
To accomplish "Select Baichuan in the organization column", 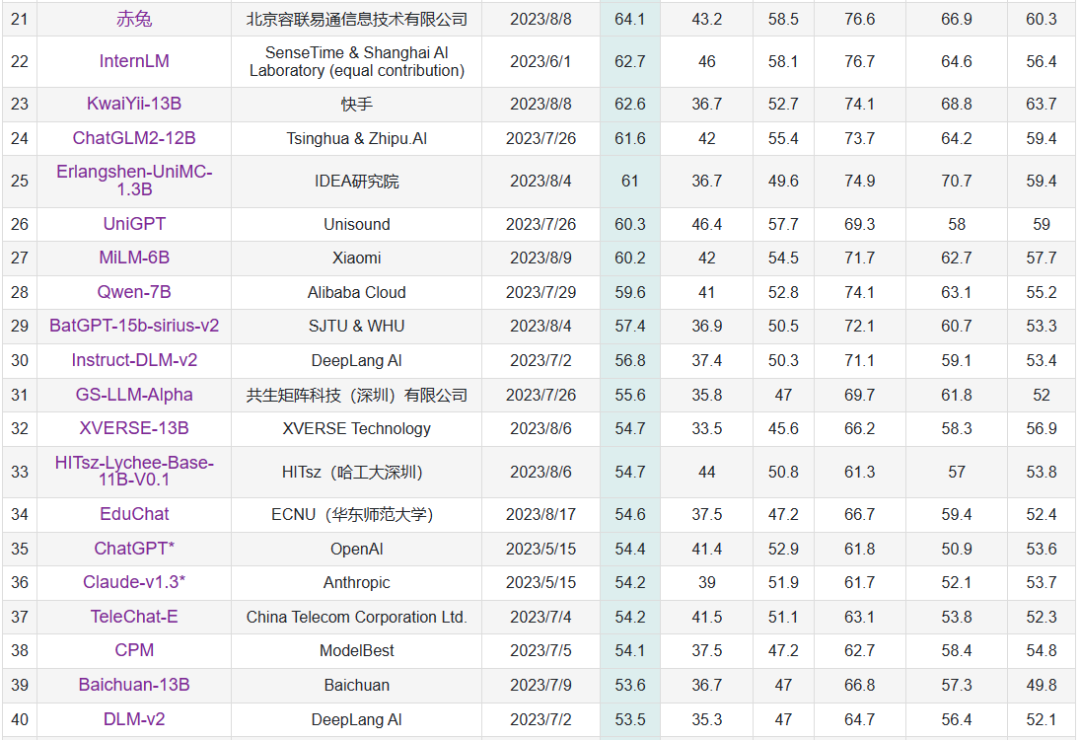I will [x=357, y=686].
